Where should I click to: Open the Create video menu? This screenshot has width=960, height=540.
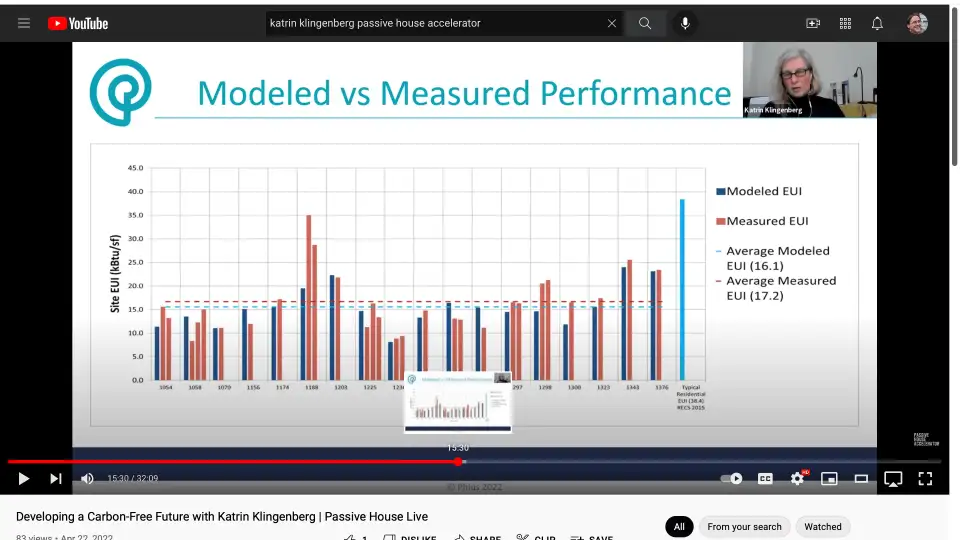click(813, 23)
